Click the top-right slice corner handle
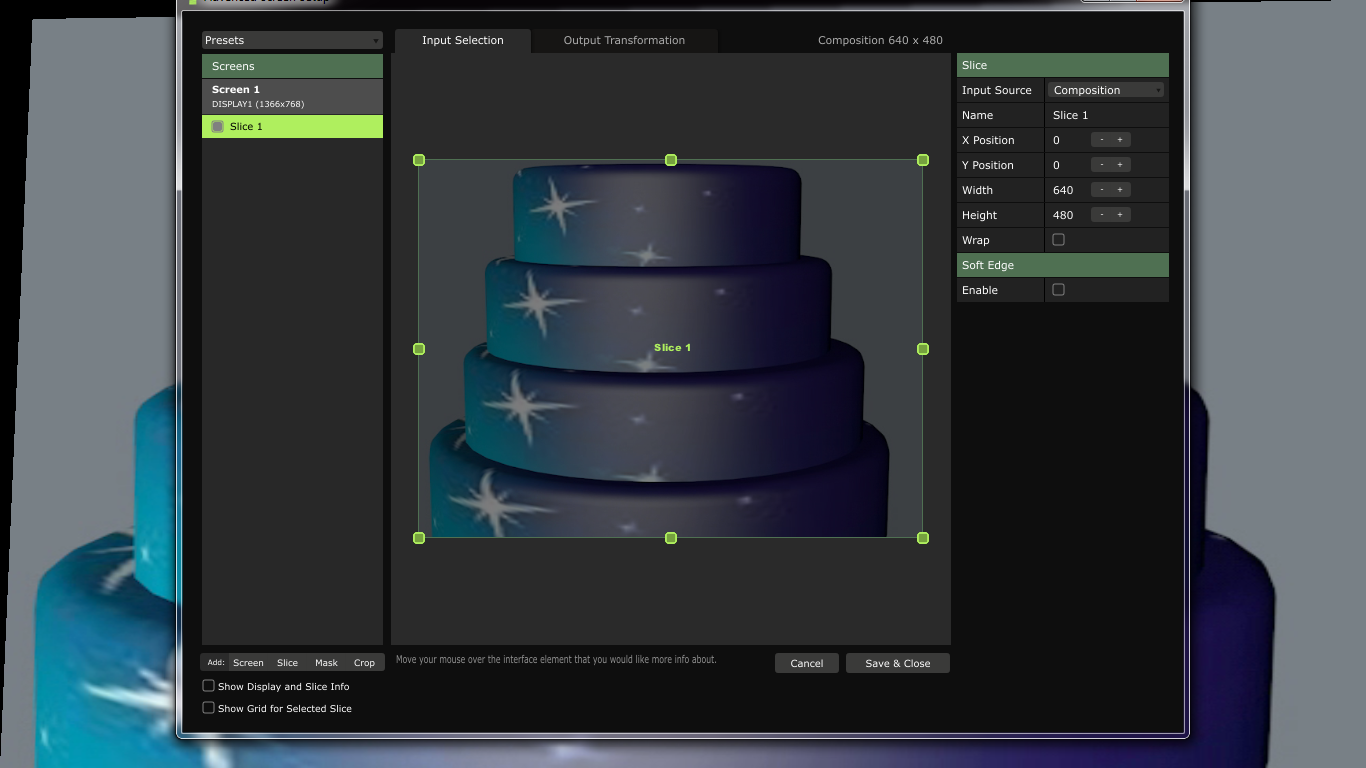 pyautogui.click(x=923, y=160)
